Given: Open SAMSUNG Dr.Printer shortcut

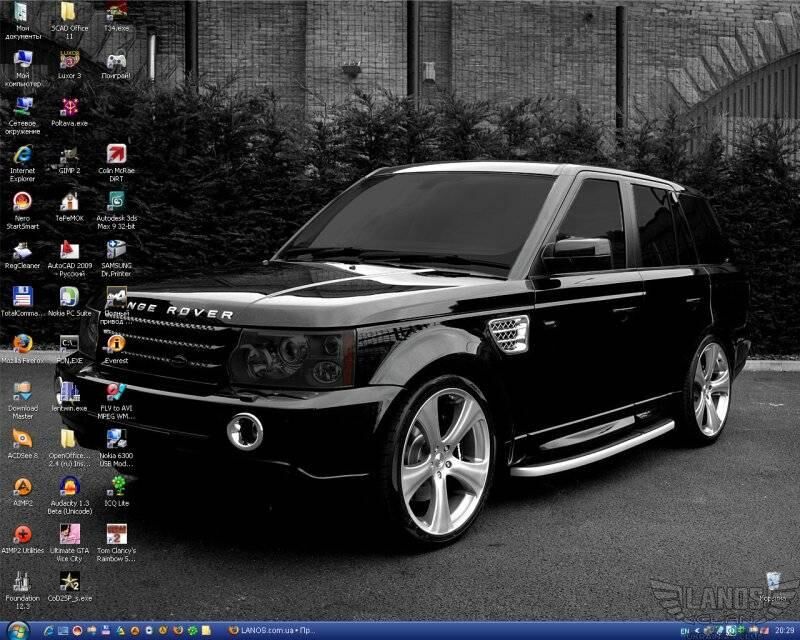Looking at the screenshot, I should 116,258.
